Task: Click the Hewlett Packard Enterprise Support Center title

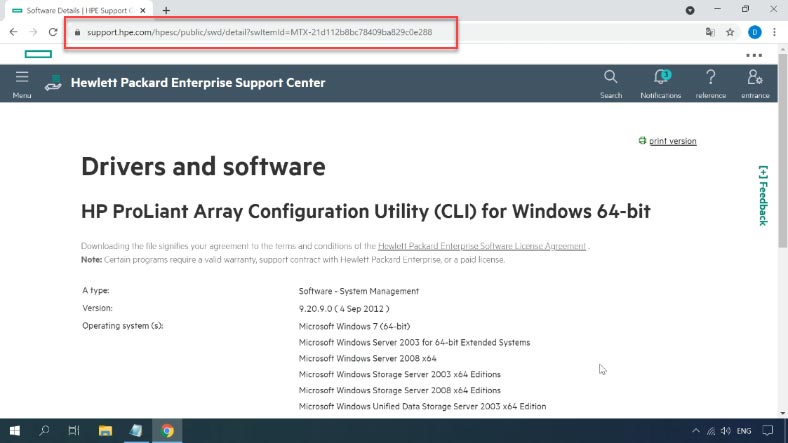Action: pyautogui.click(x=198, y=83)
